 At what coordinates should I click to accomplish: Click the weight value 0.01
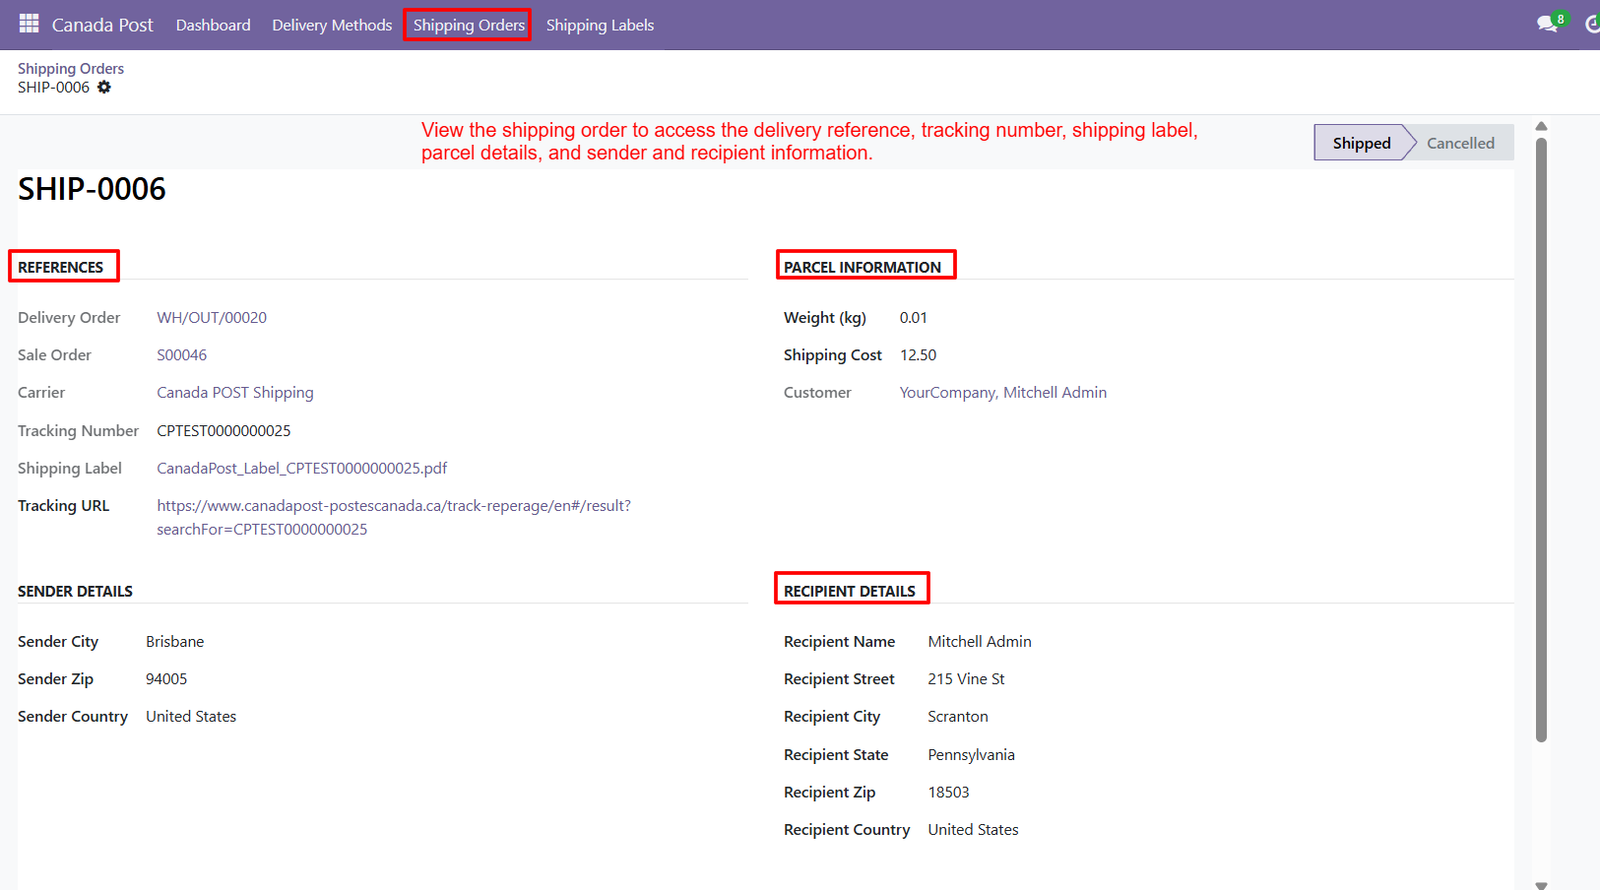[913, 317]
